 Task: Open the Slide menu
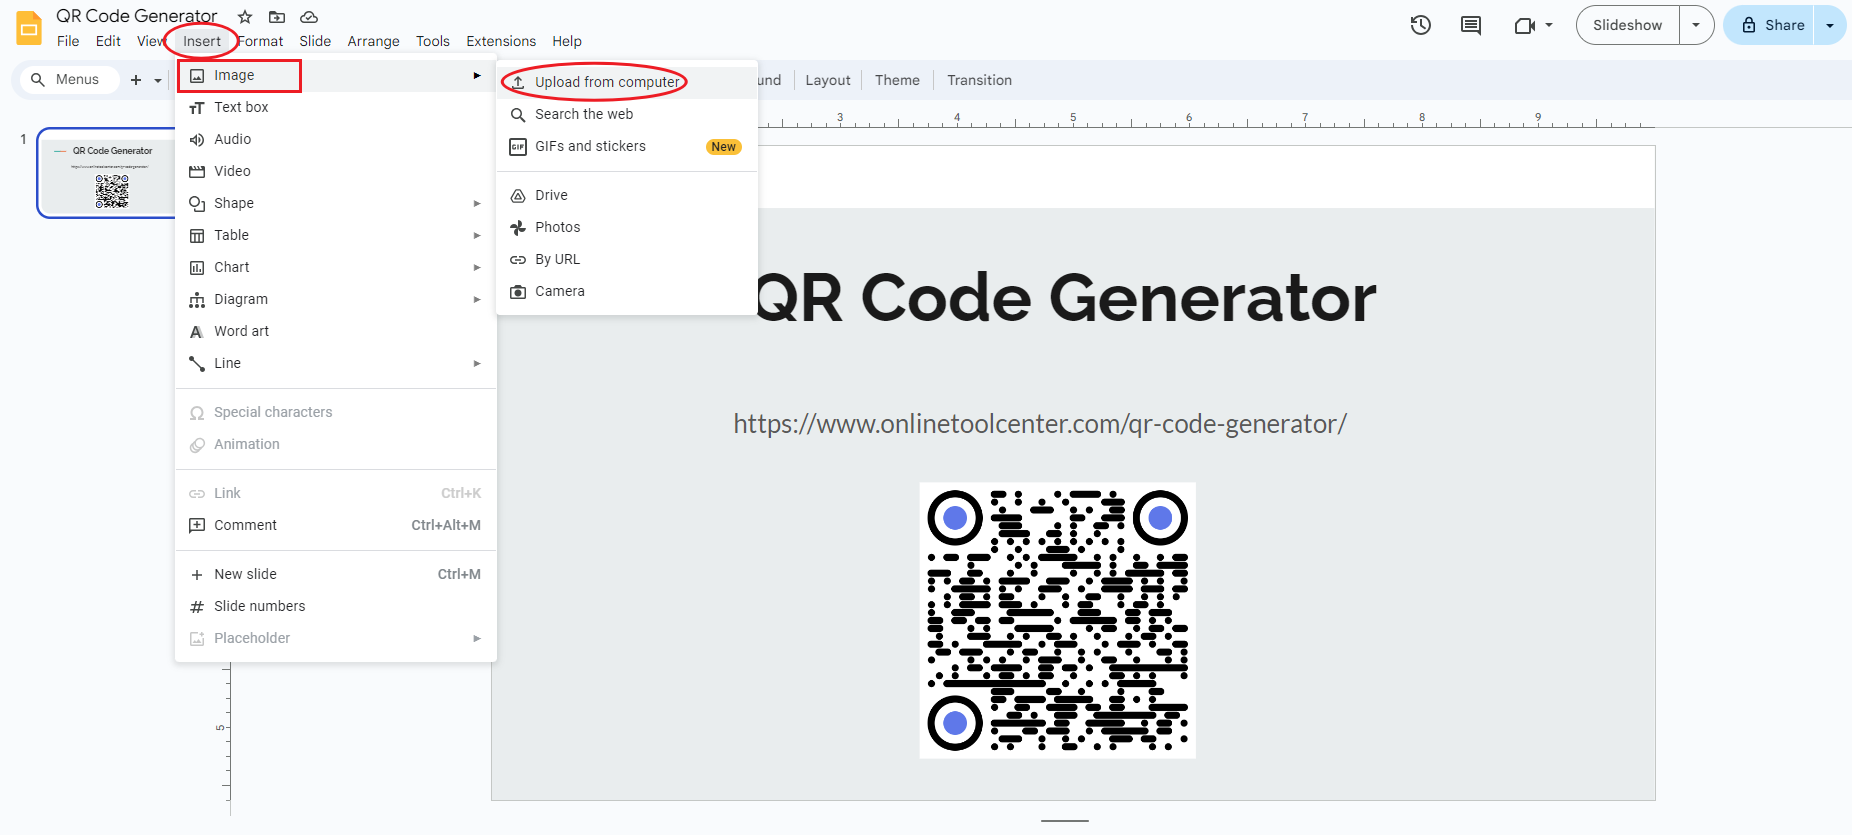click(315, 41)
